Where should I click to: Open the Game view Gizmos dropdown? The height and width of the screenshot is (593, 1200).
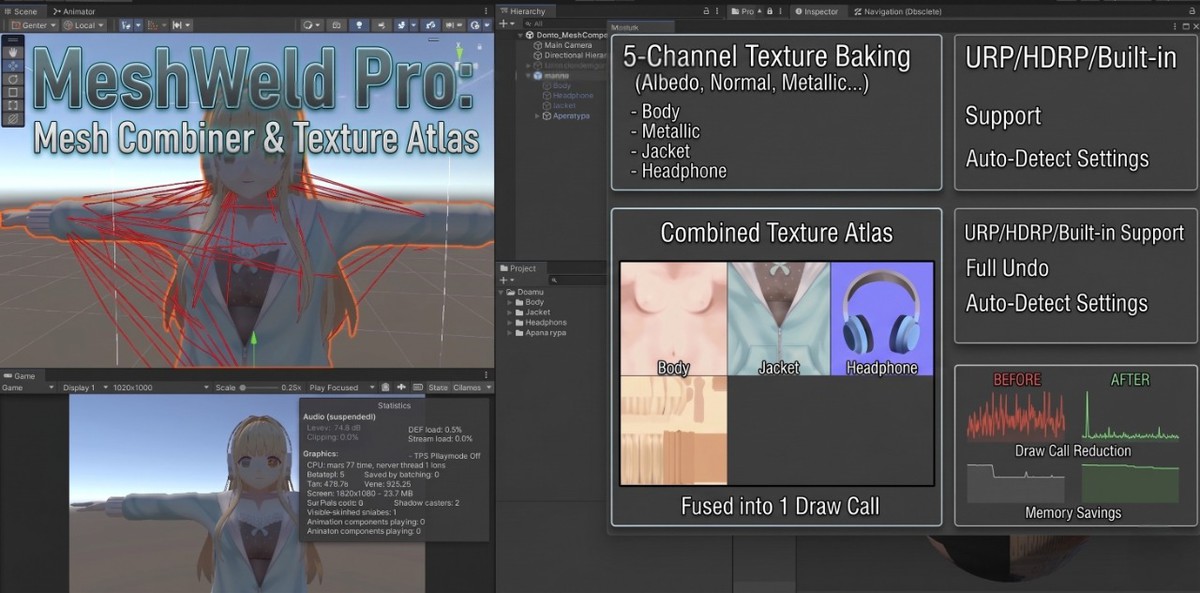coord(472,387)
